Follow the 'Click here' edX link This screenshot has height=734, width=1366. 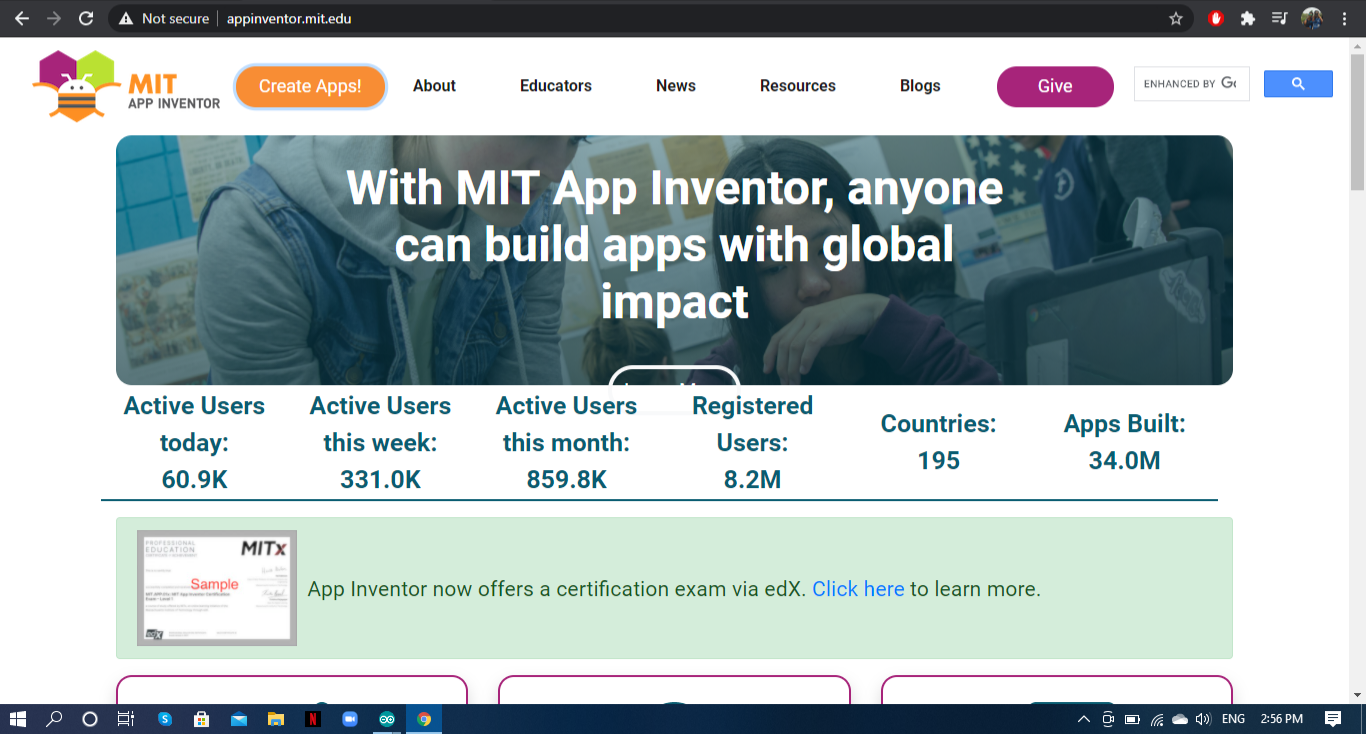click(x=858, y=589)
